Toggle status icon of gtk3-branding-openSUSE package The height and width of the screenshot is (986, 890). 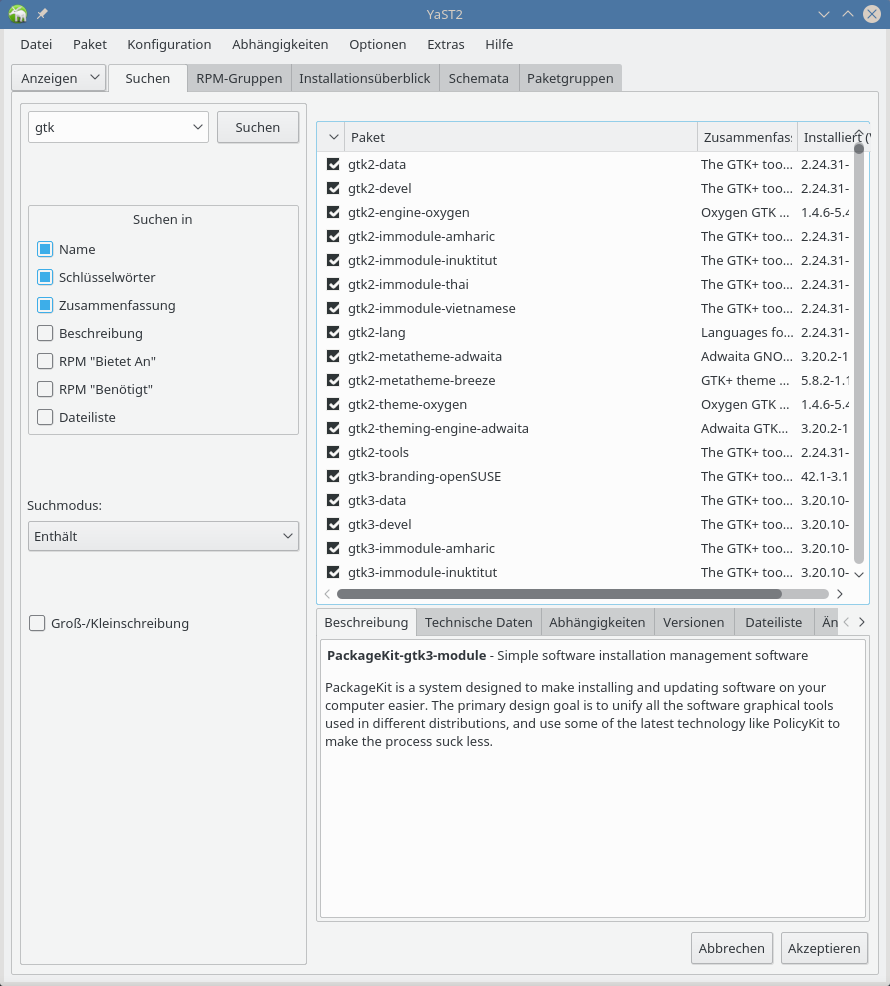333,476
